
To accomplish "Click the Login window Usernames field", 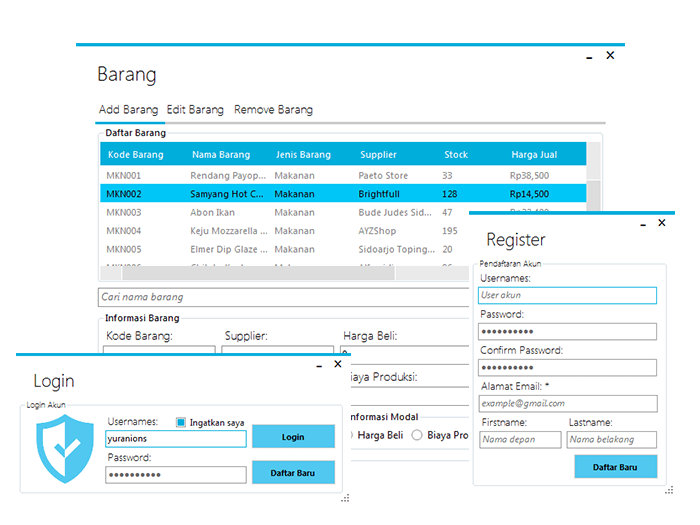I will [176, 439].
